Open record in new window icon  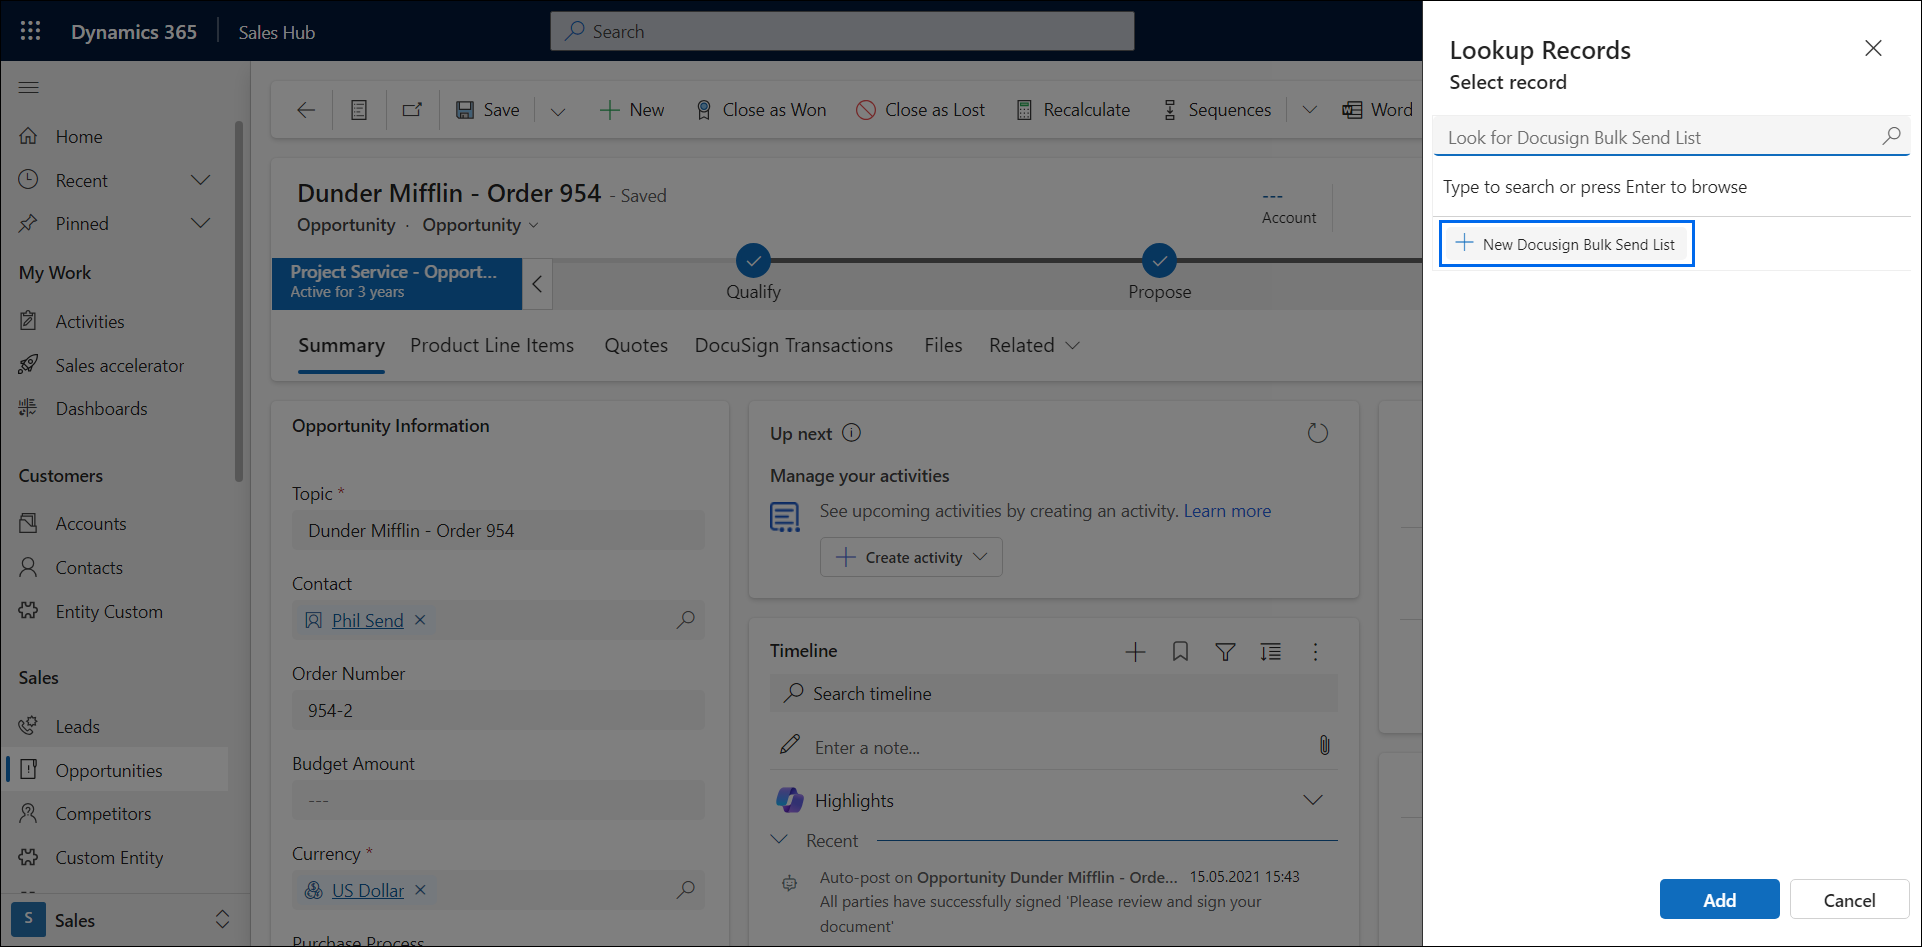point(412,110)
